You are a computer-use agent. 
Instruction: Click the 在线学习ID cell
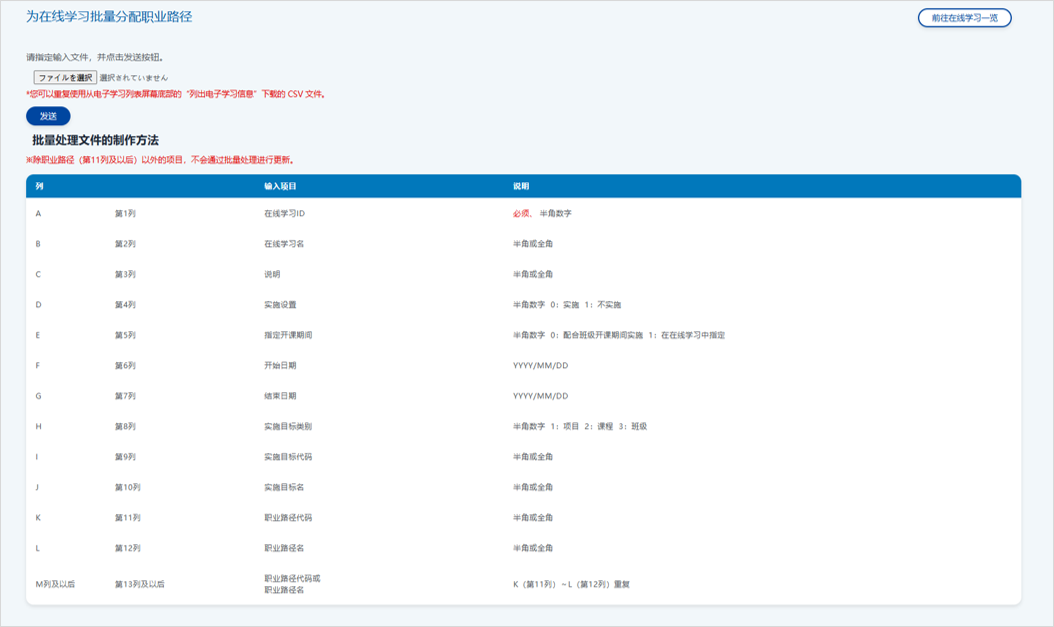[x=284, y=213]
